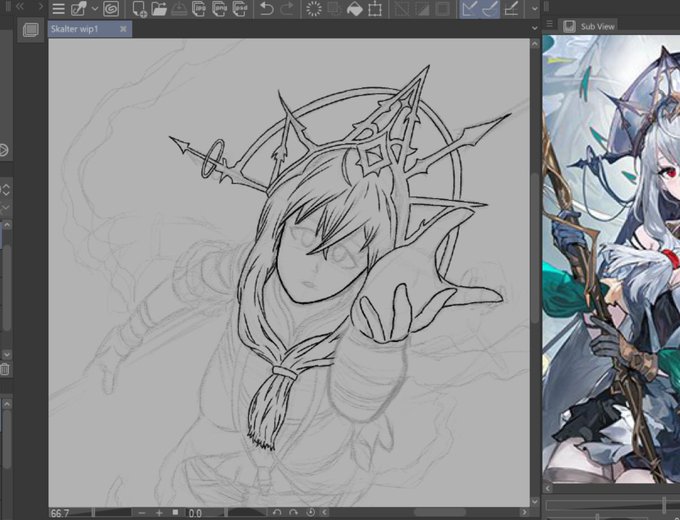Open a file with the folder icon

pyautogui.click(x=159, y=9)
